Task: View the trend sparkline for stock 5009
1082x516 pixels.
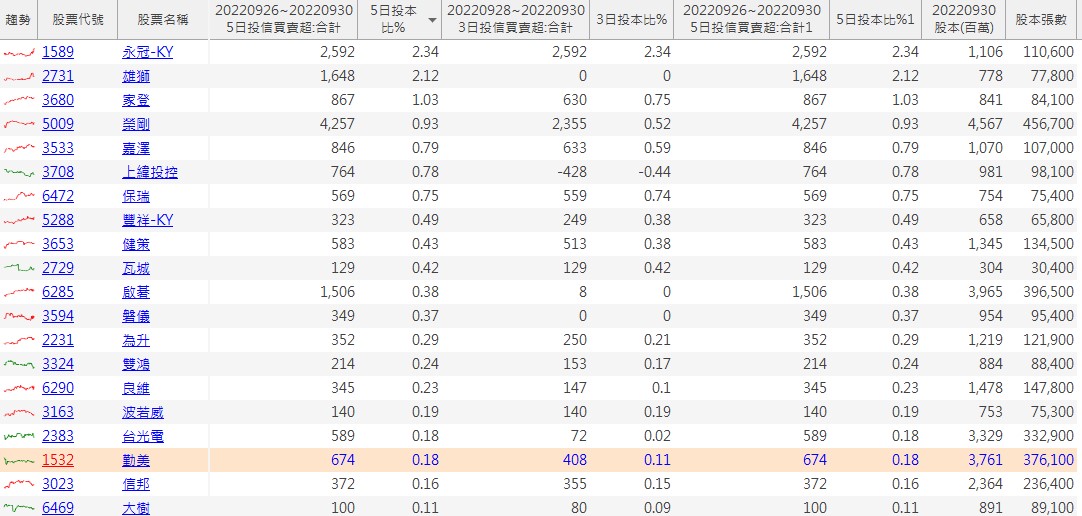Action: pos(19,124)
